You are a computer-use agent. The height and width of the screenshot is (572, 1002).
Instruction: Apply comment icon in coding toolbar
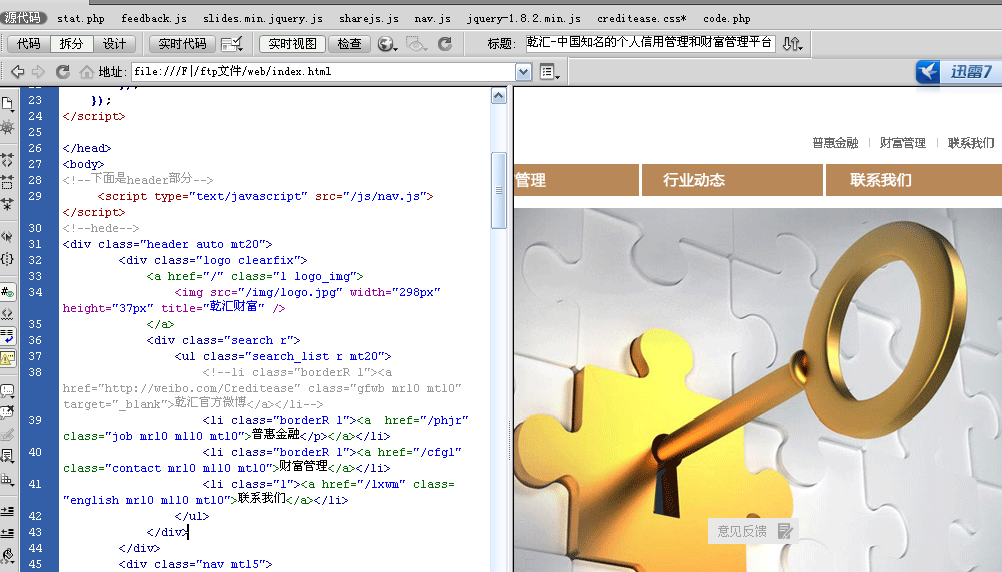coord(8,390)
